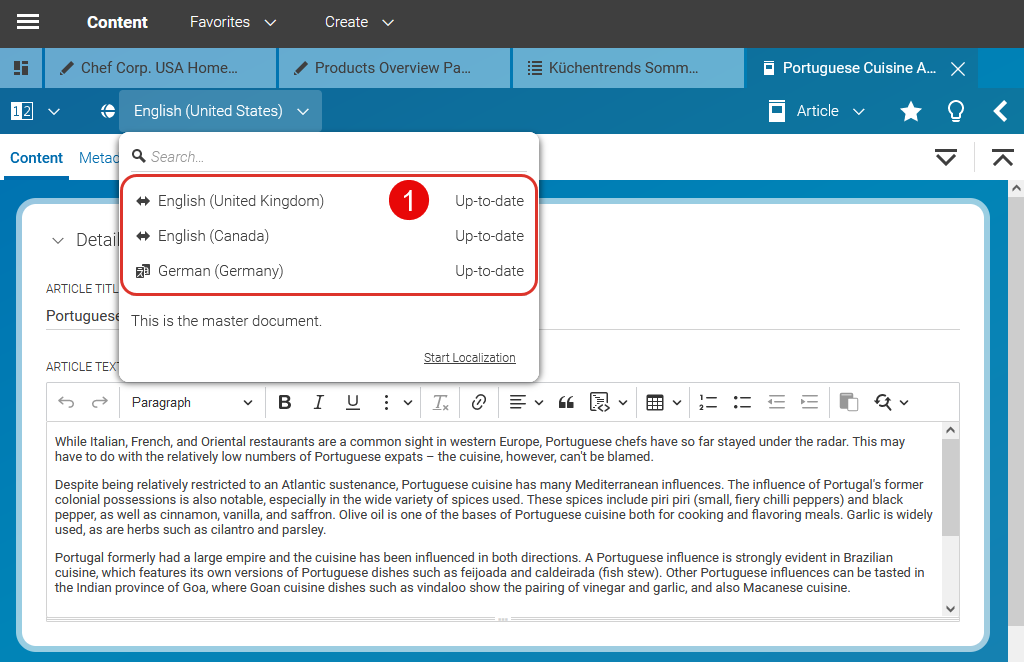Open the Article type dropdown
The image size is (1024, 662).
(817, 111)
